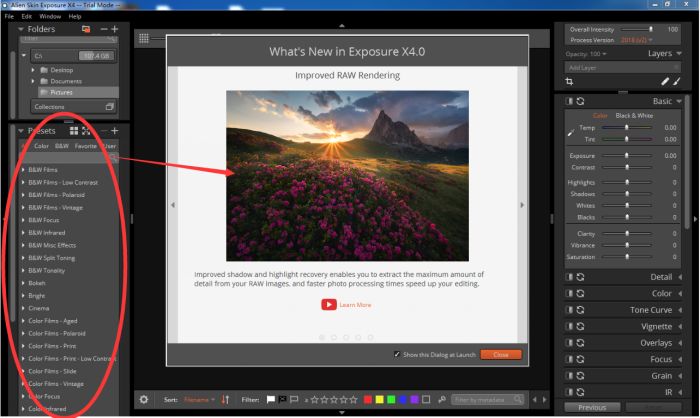Image resolution: width=700 pixels, height=418 pixels.
Task: Expand the B&W Films preset group
Action: (23, 170)
